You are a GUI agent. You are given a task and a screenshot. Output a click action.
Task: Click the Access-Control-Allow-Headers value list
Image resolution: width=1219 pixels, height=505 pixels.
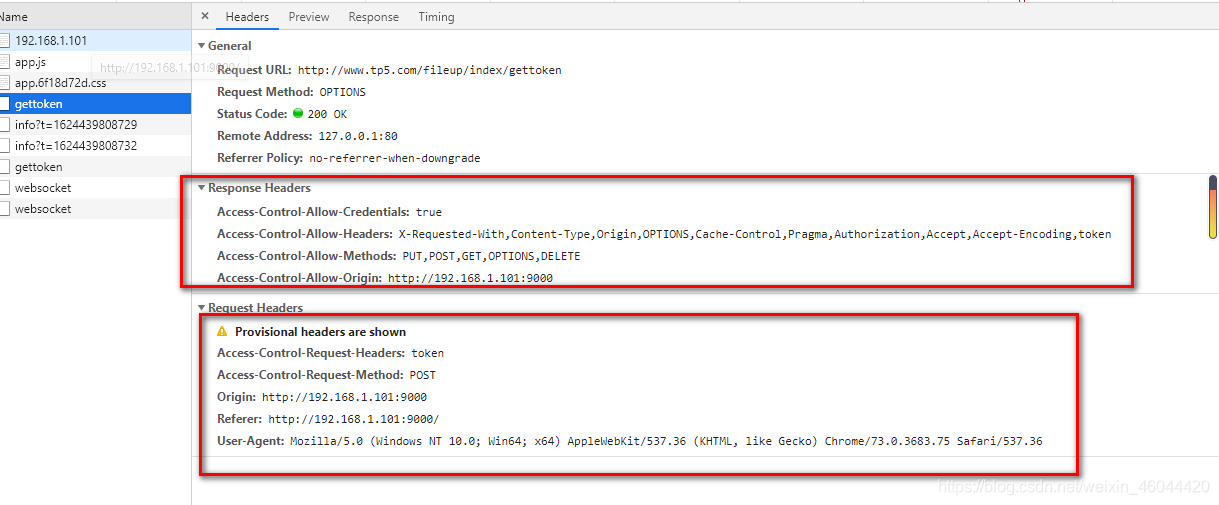coord(755,234)
